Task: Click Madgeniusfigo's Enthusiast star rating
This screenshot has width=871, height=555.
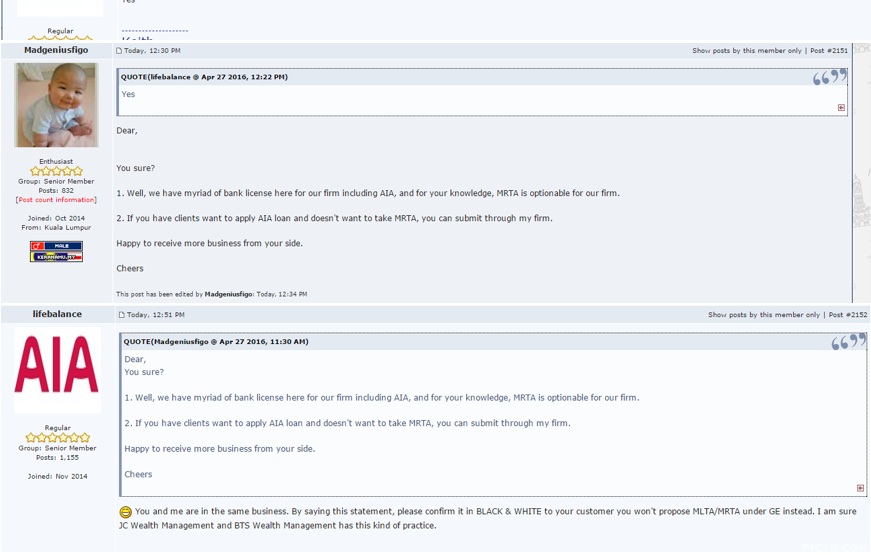Action: tap(56, 171)
